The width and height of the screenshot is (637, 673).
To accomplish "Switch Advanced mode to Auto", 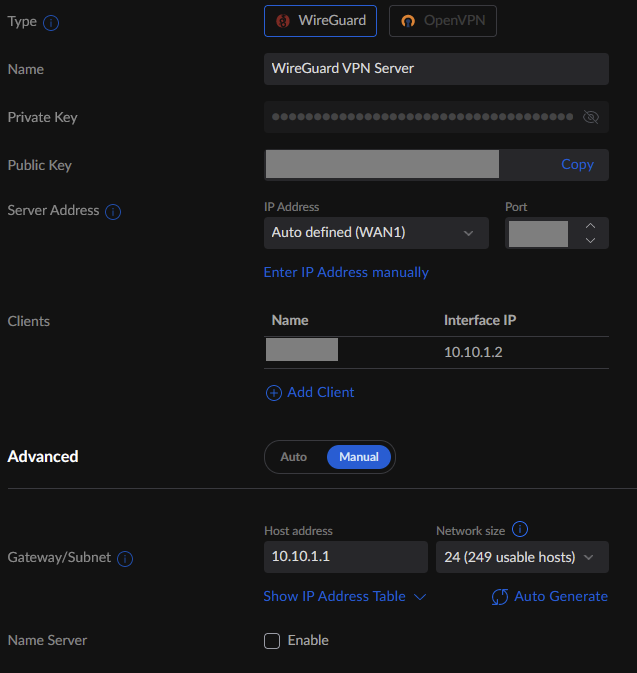I will [293, 457].
